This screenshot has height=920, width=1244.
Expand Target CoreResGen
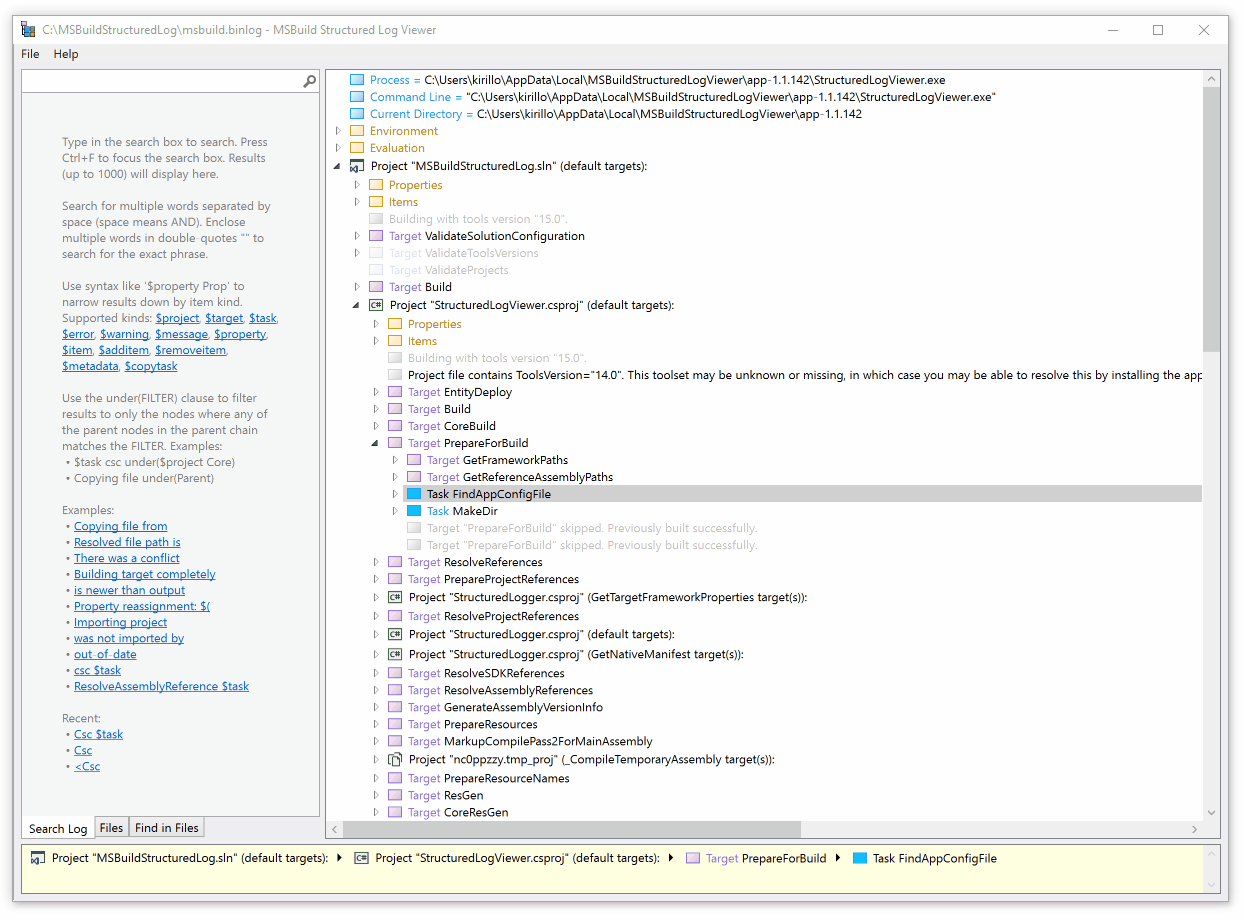point(376,812)
